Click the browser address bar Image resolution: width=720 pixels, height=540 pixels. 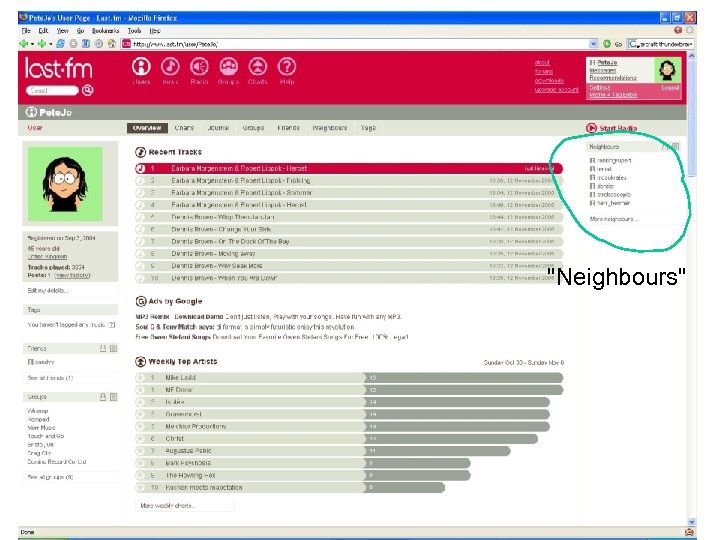(x=360, y=44)
